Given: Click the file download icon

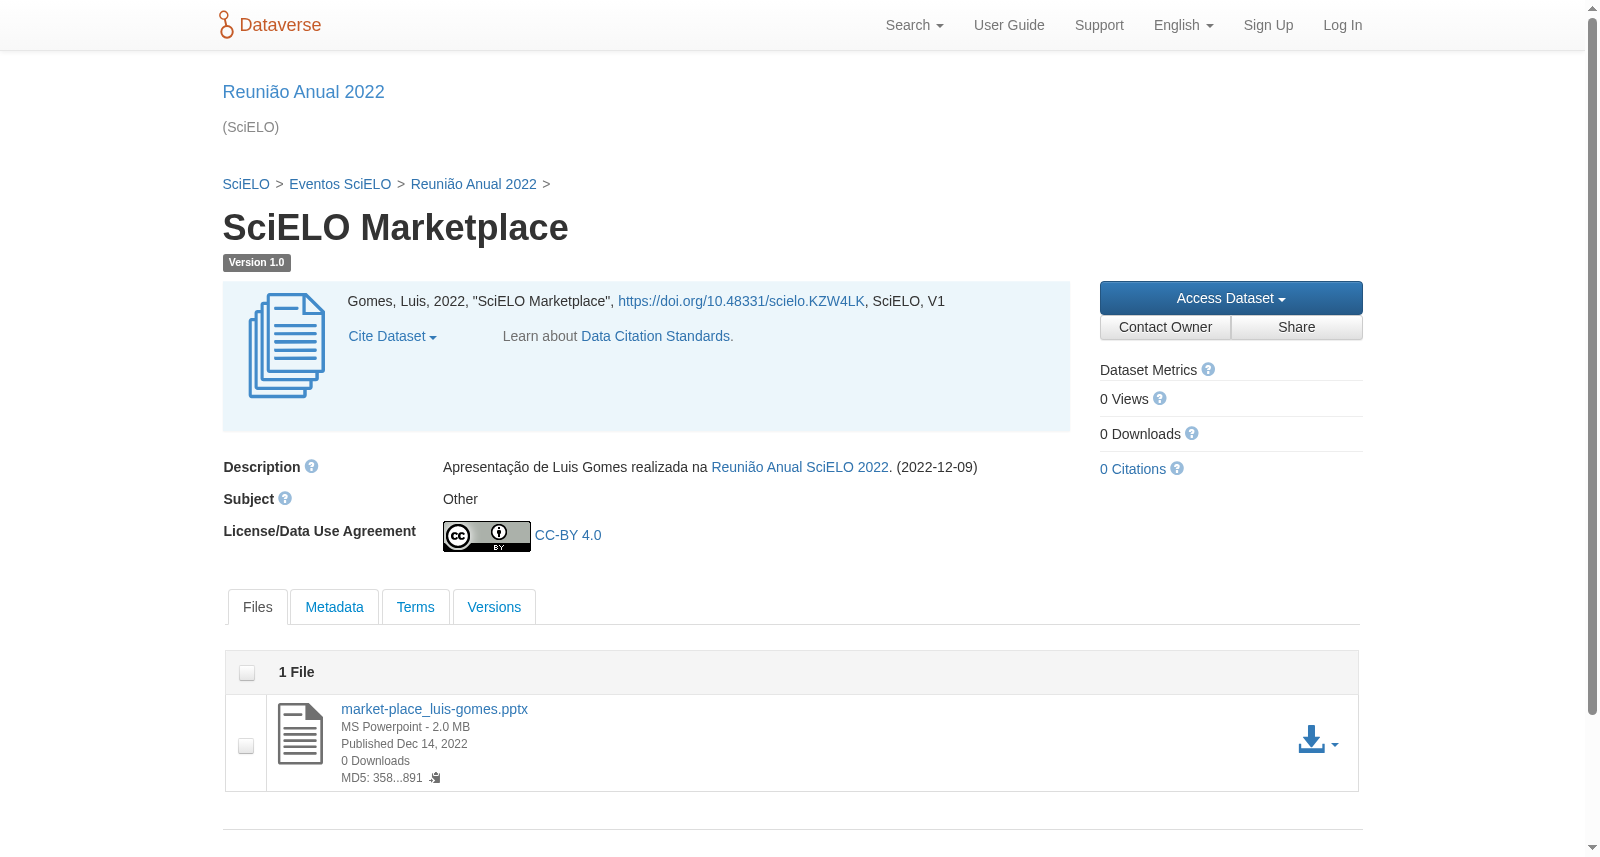Looking at the screenshot, I should [1311, 740].
